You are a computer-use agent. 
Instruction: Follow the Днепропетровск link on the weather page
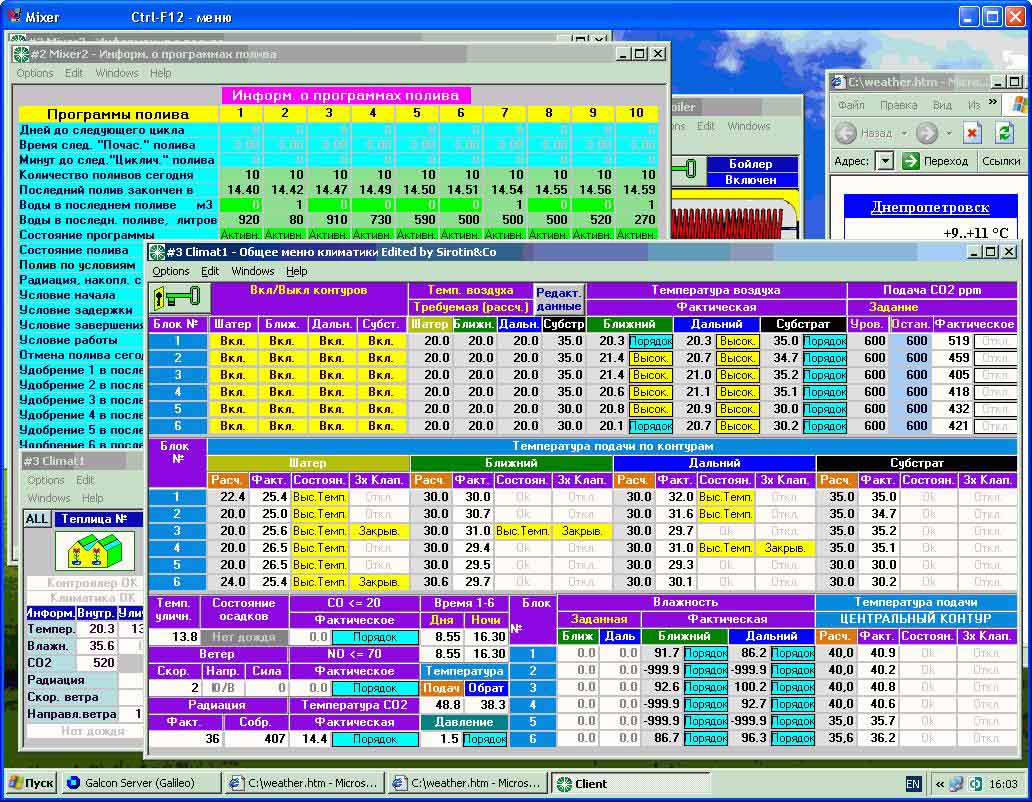point(930,207)
